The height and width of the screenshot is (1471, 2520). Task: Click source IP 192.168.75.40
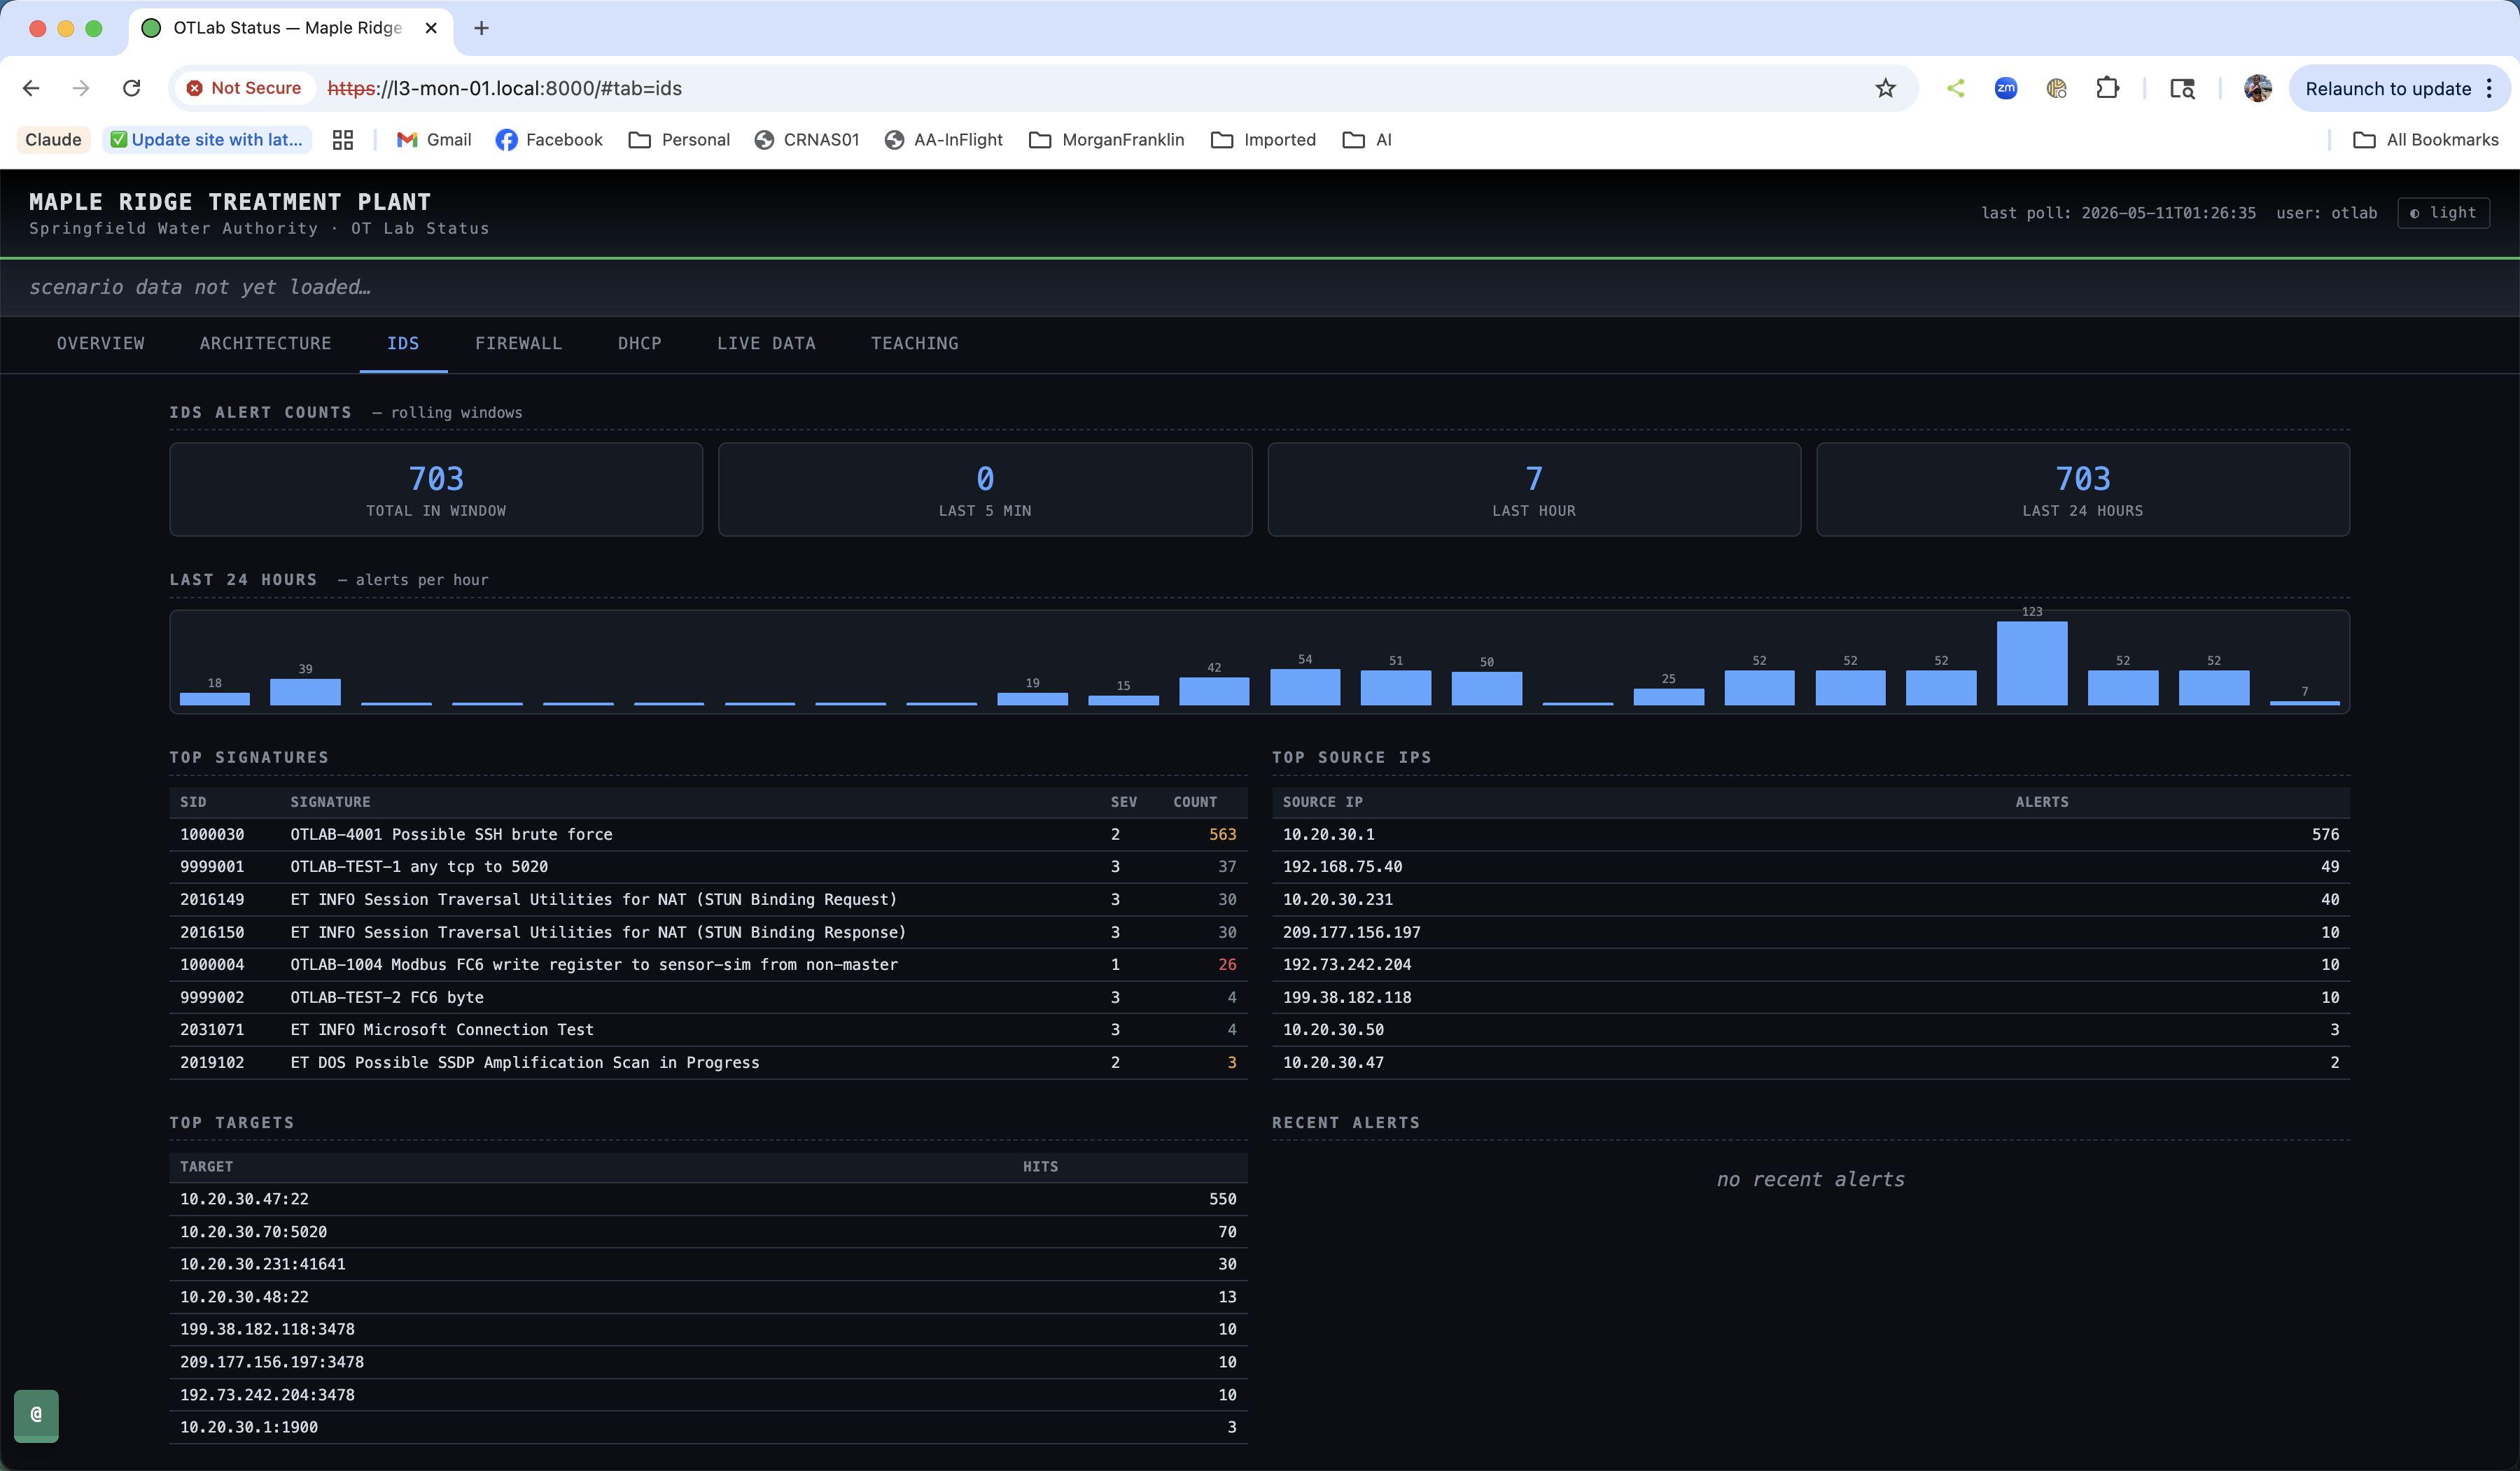click(1342, 866)
